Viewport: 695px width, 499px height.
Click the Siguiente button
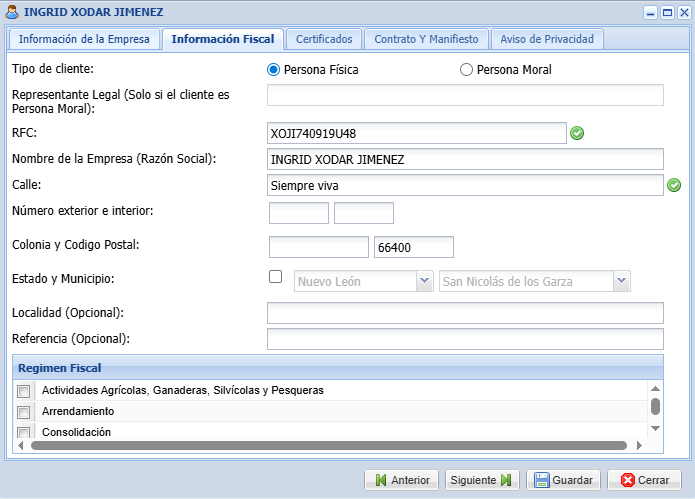(482, 480)
